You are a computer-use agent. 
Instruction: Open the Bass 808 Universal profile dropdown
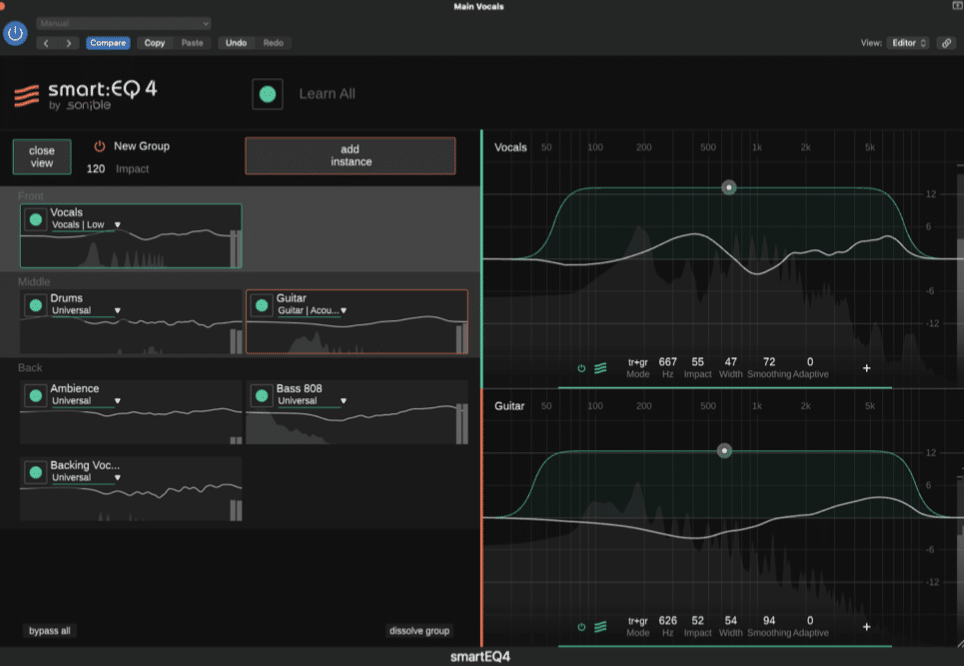(x=312, y=401)
